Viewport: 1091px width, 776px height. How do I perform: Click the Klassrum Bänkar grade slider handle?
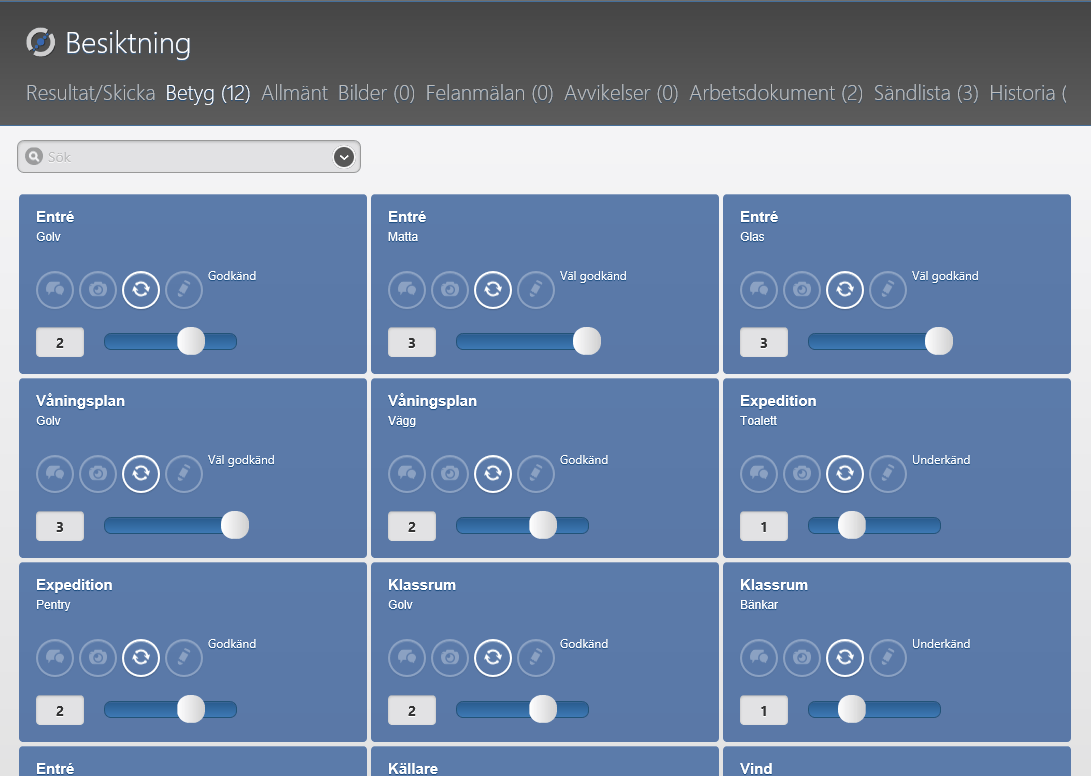pos(851,710)
